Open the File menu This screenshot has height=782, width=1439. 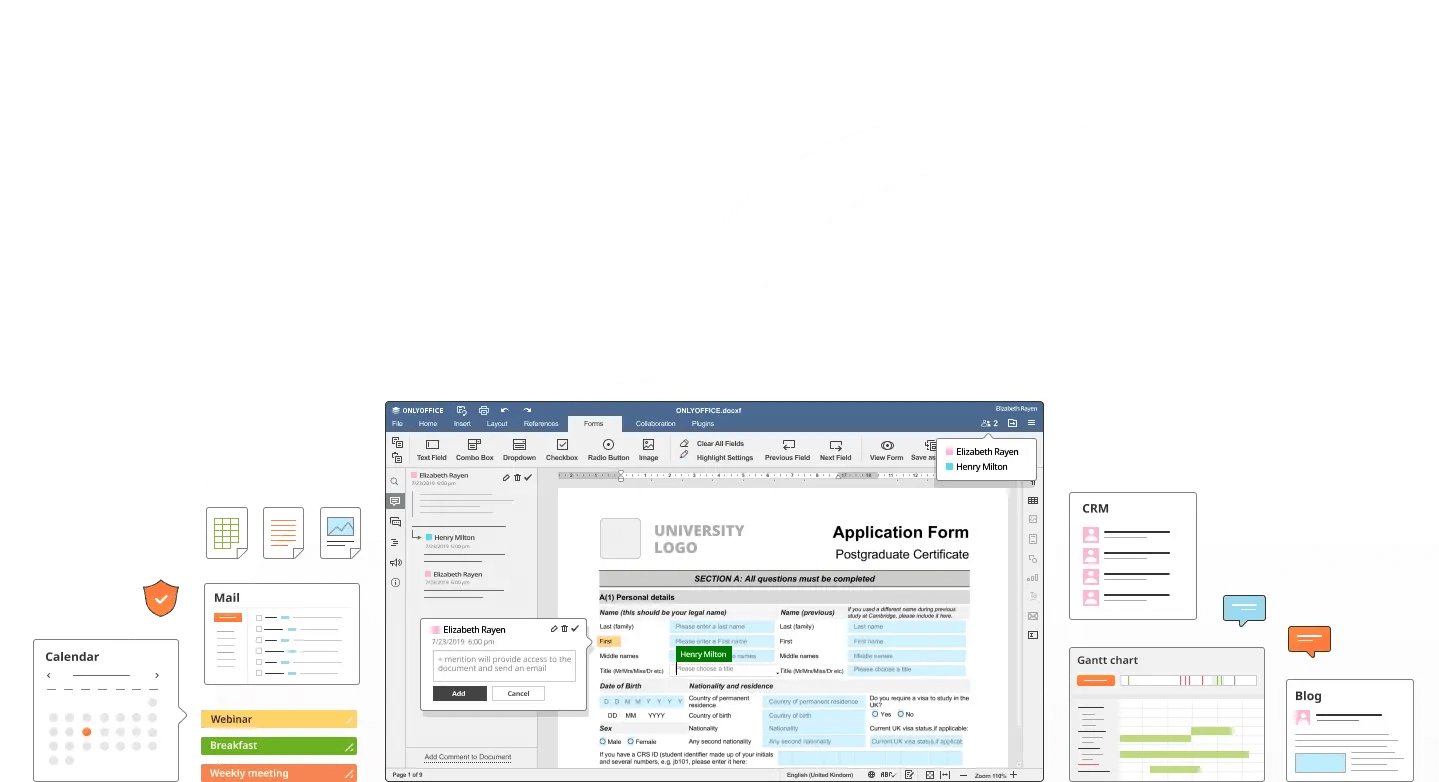397,424
